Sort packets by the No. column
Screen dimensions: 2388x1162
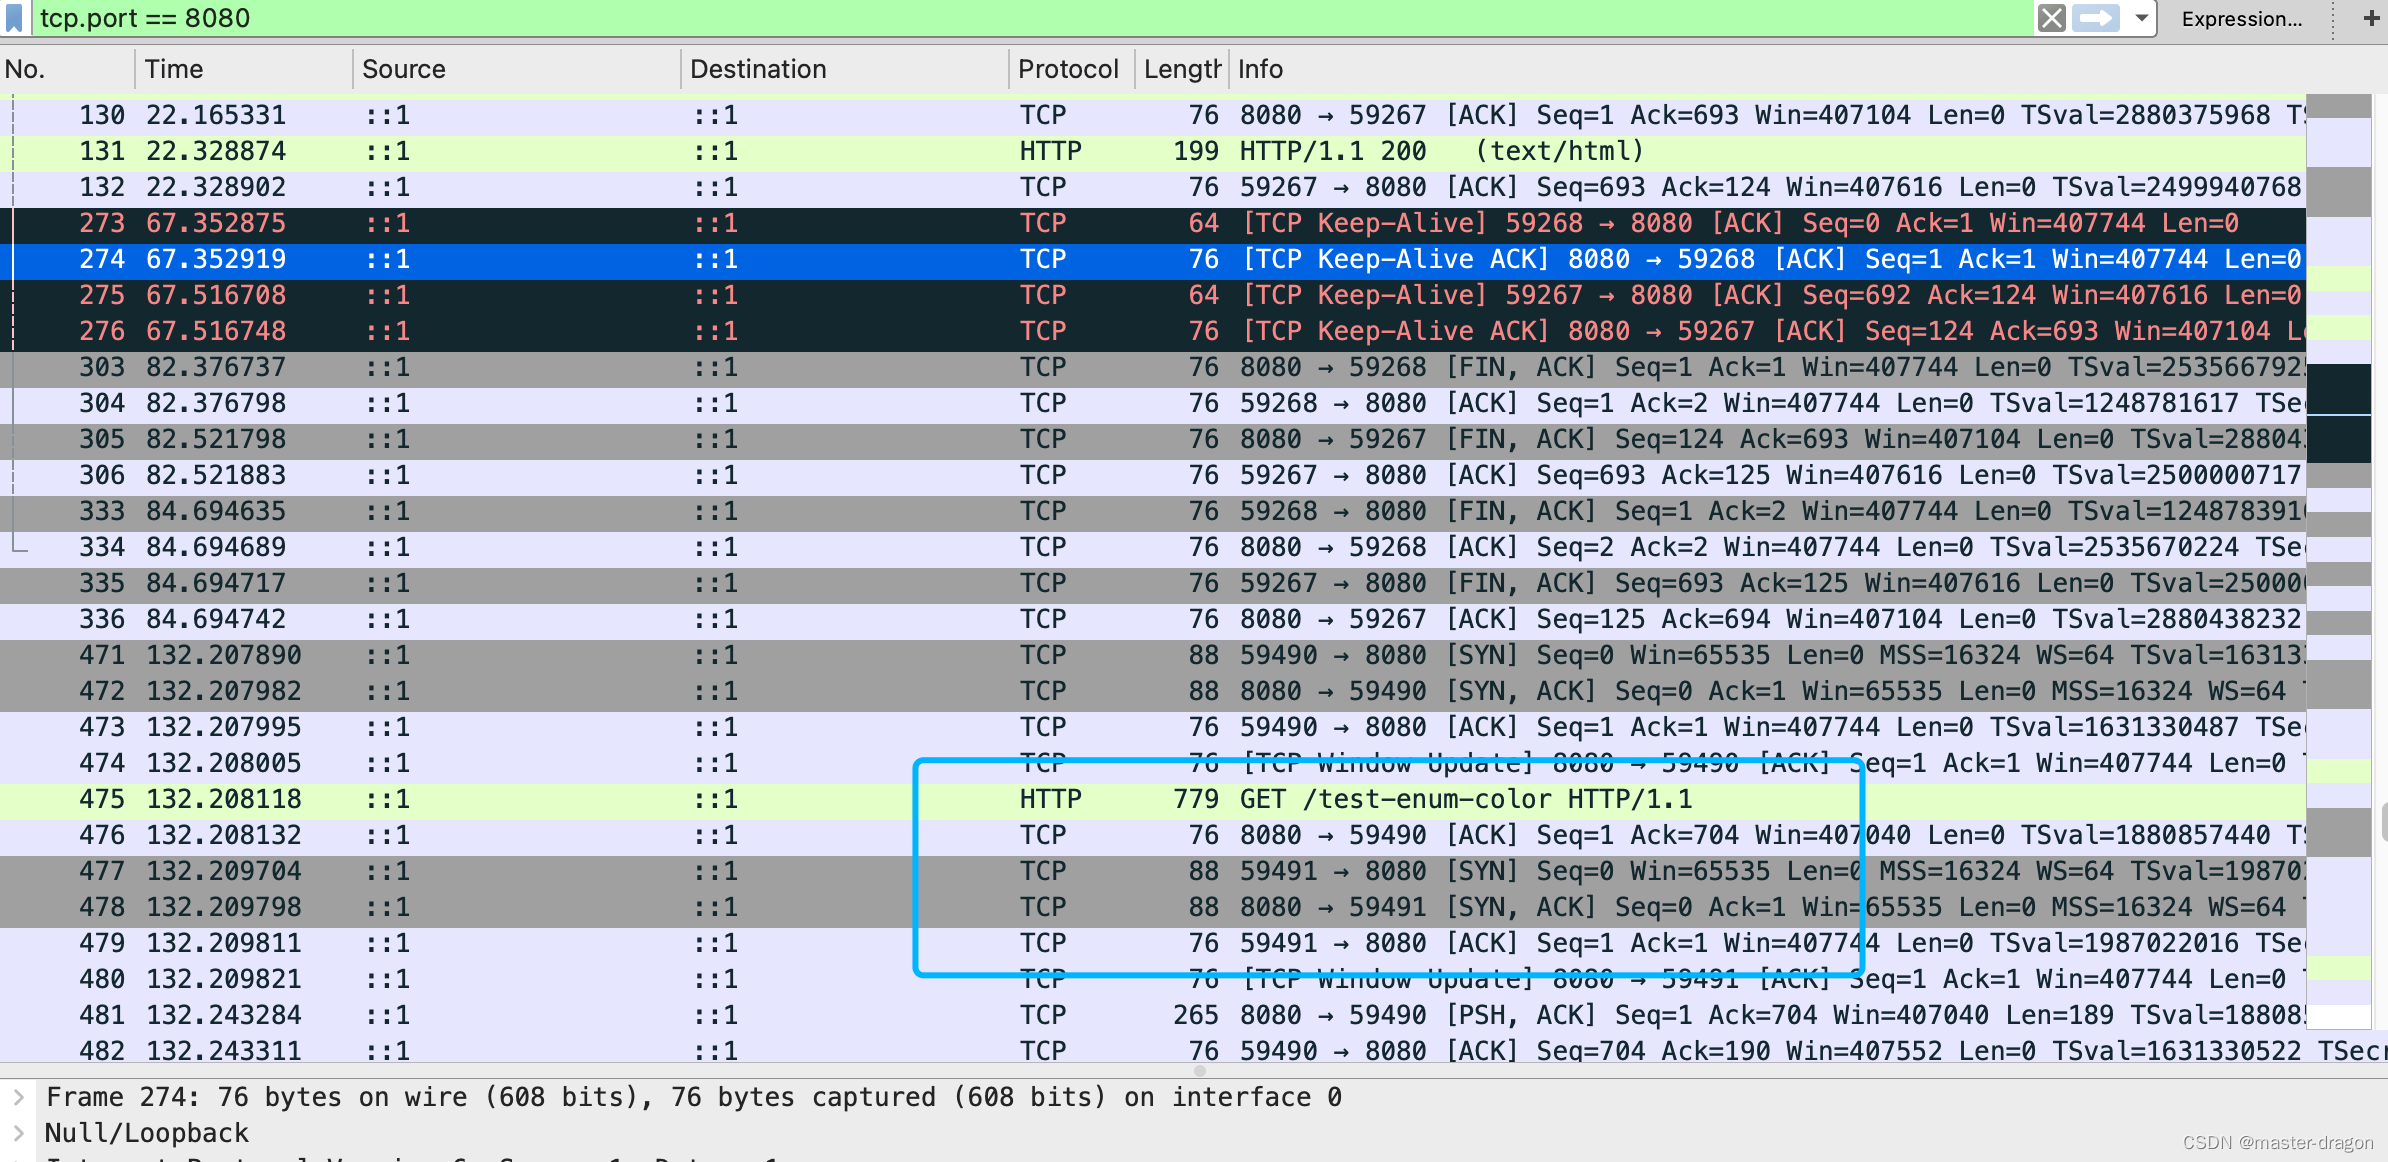click(67, 69)
